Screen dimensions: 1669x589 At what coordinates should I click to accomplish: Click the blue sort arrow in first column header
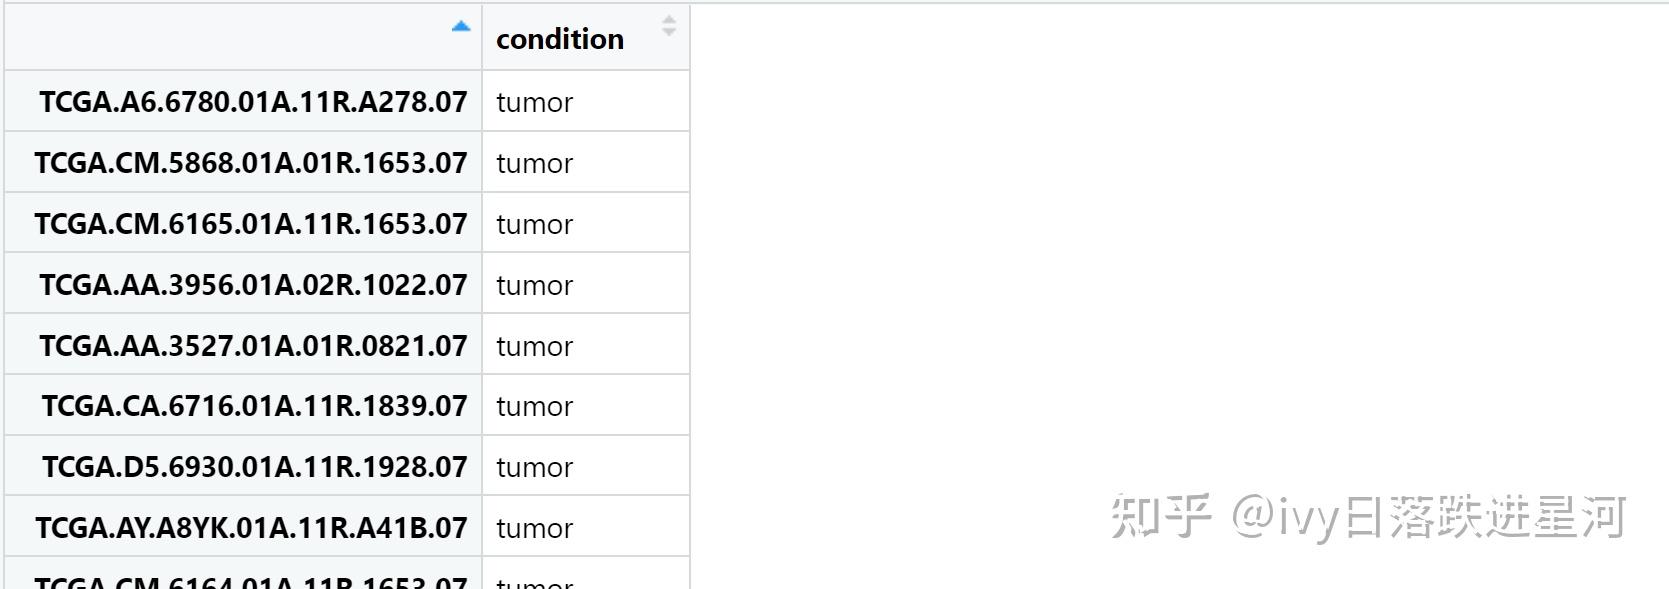coord(460,27)
